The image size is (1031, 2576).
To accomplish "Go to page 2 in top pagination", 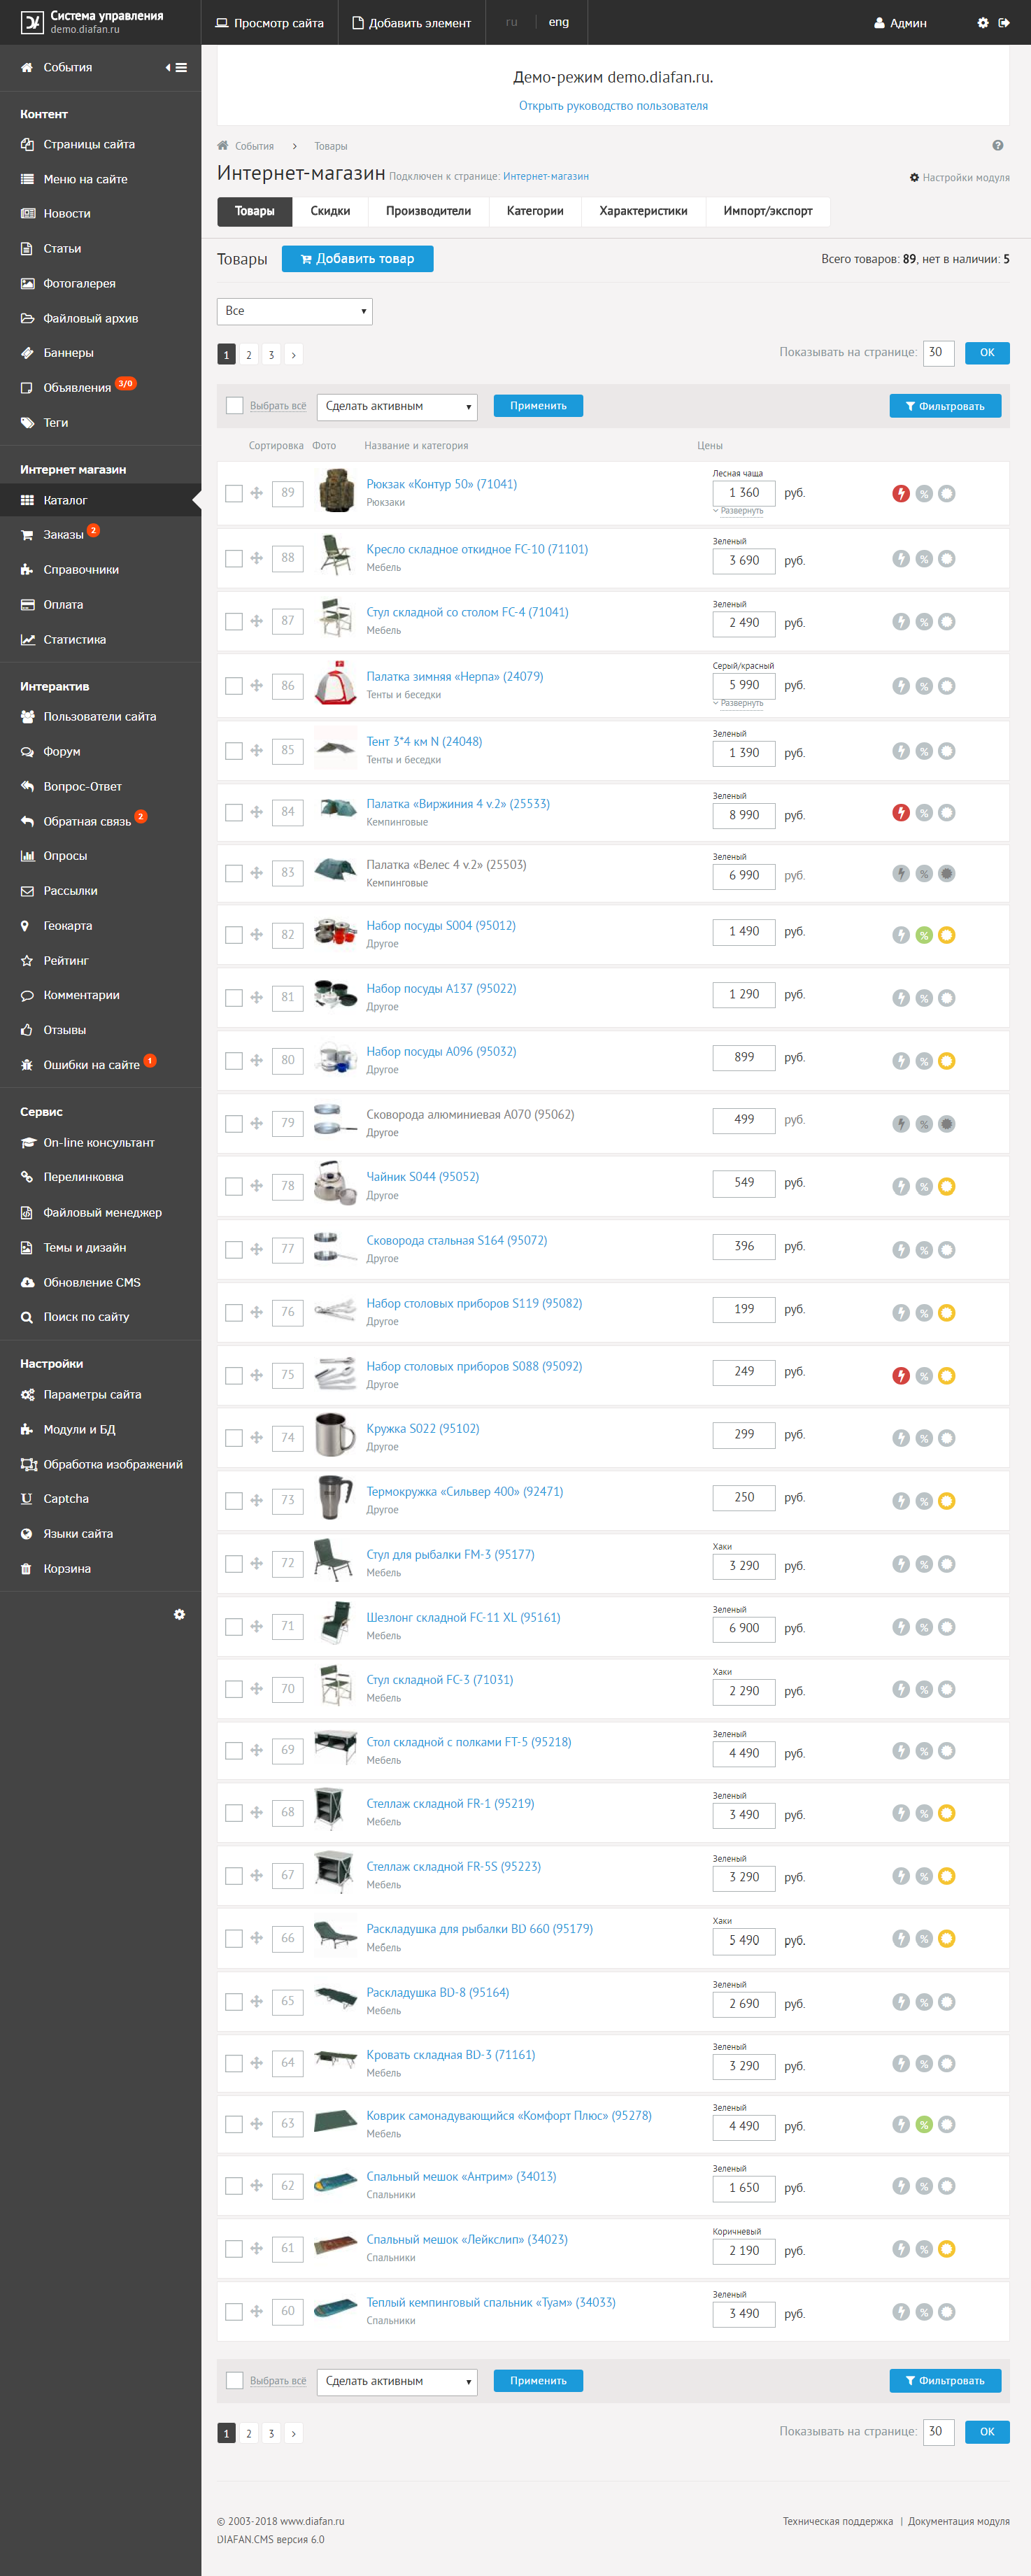I will tap(248, 355).
